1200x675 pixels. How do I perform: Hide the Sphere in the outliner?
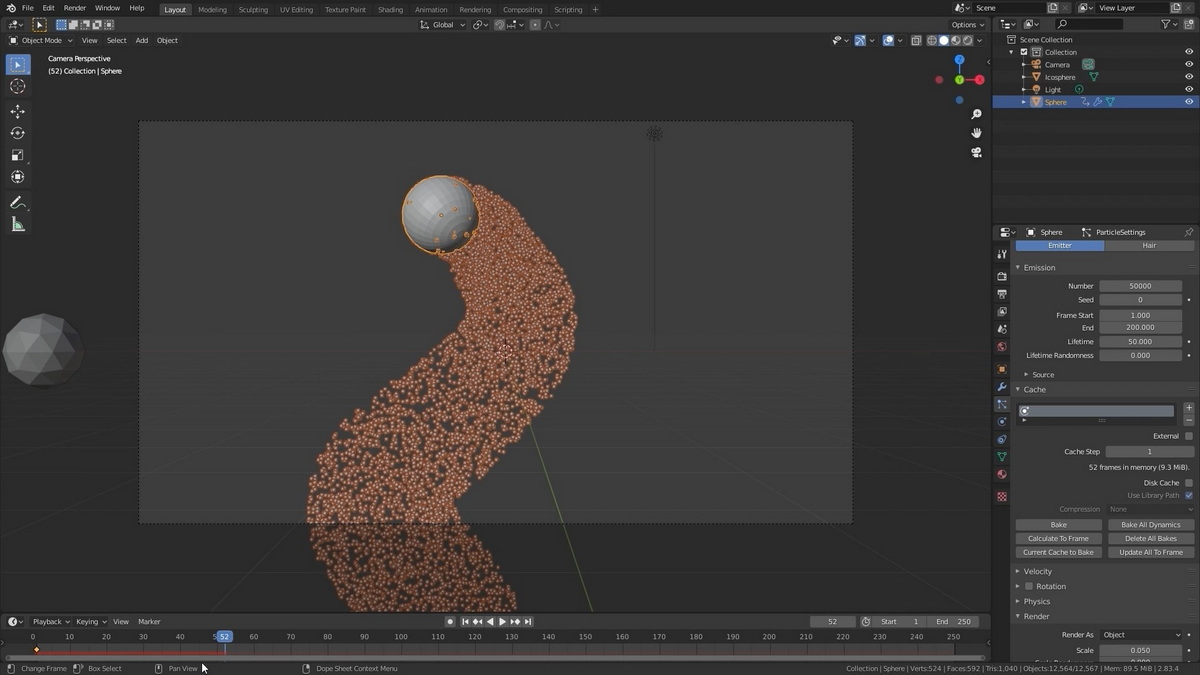click(x=1189, y=102)
